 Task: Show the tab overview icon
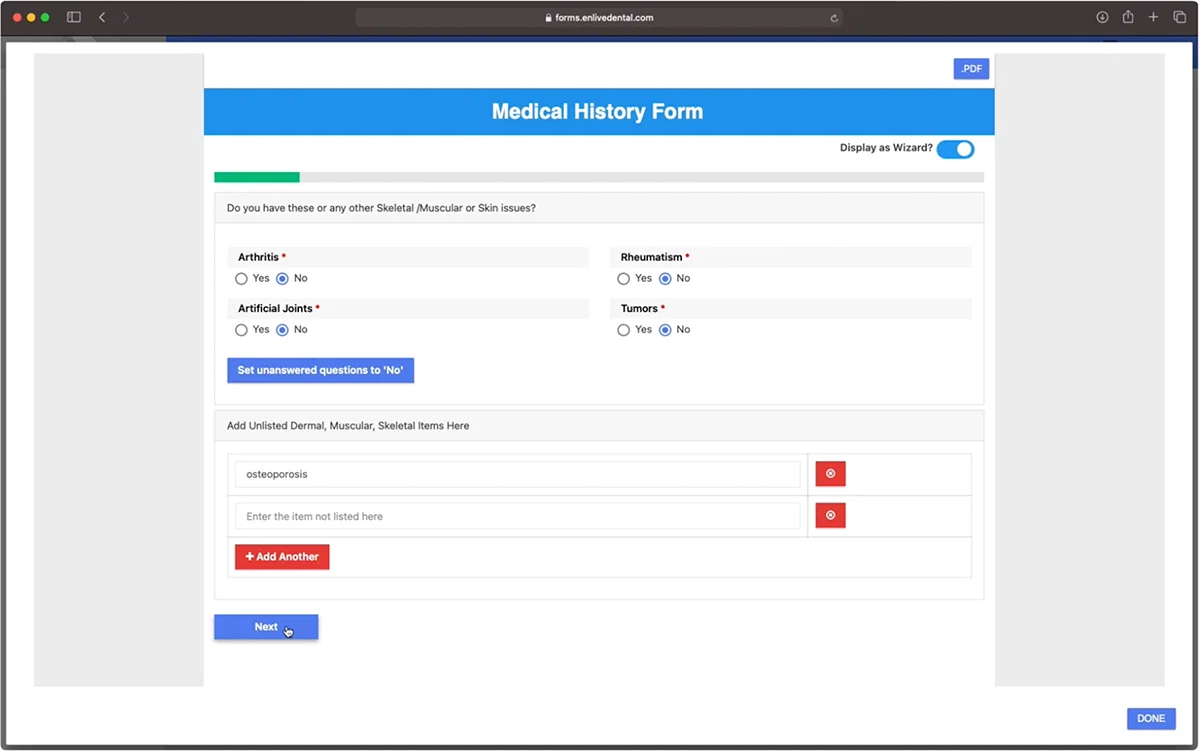(x=1179, y=18)
